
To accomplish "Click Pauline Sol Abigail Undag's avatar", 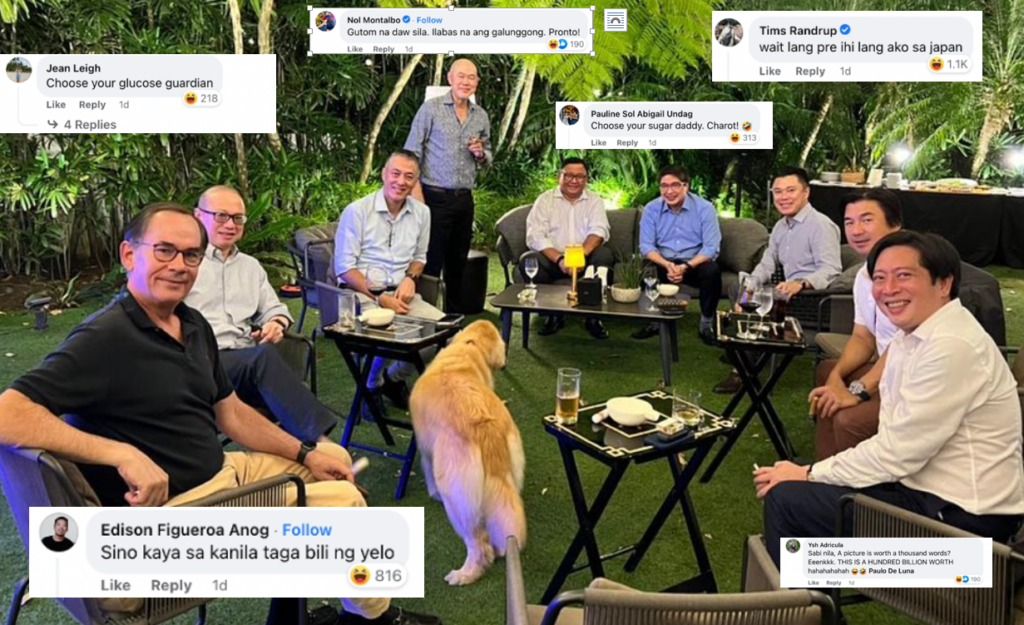I will [x=569, y=115].
